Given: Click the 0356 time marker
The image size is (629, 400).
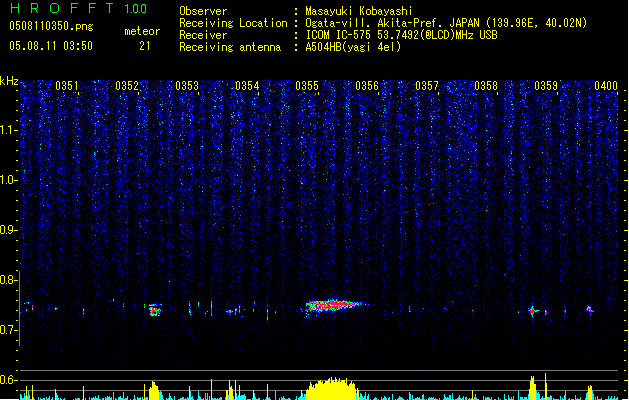Looking at the screenshot, I should pyautogui.click(x=367, y=86).
